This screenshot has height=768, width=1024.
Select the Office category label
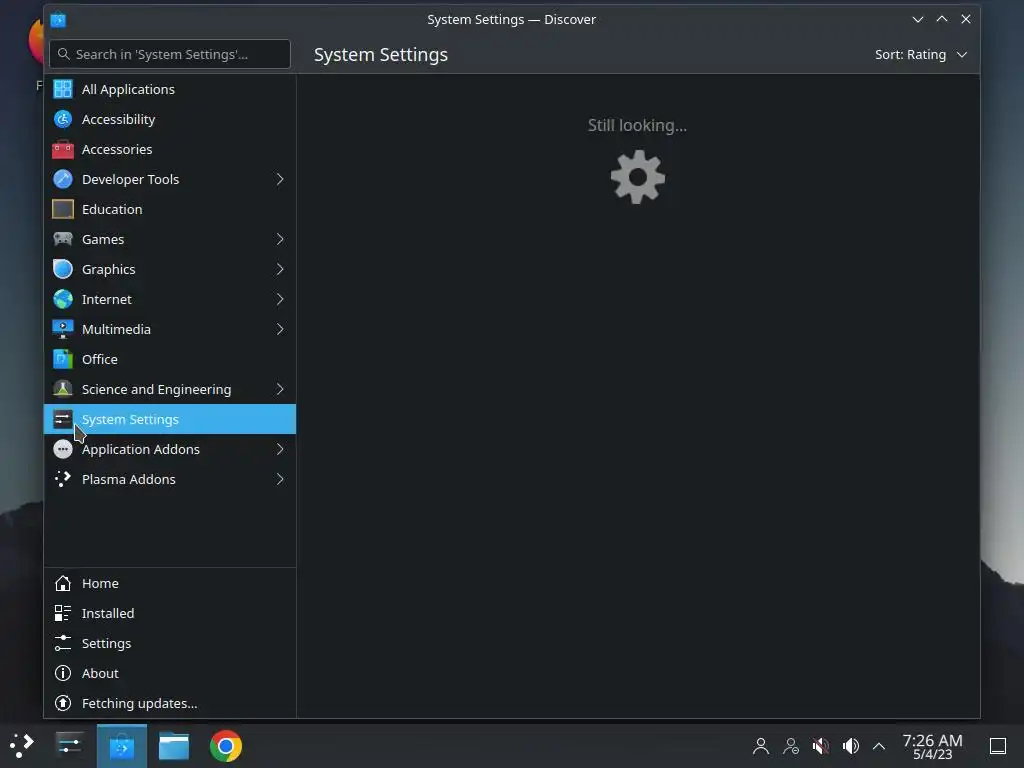[x=99, y=359]
